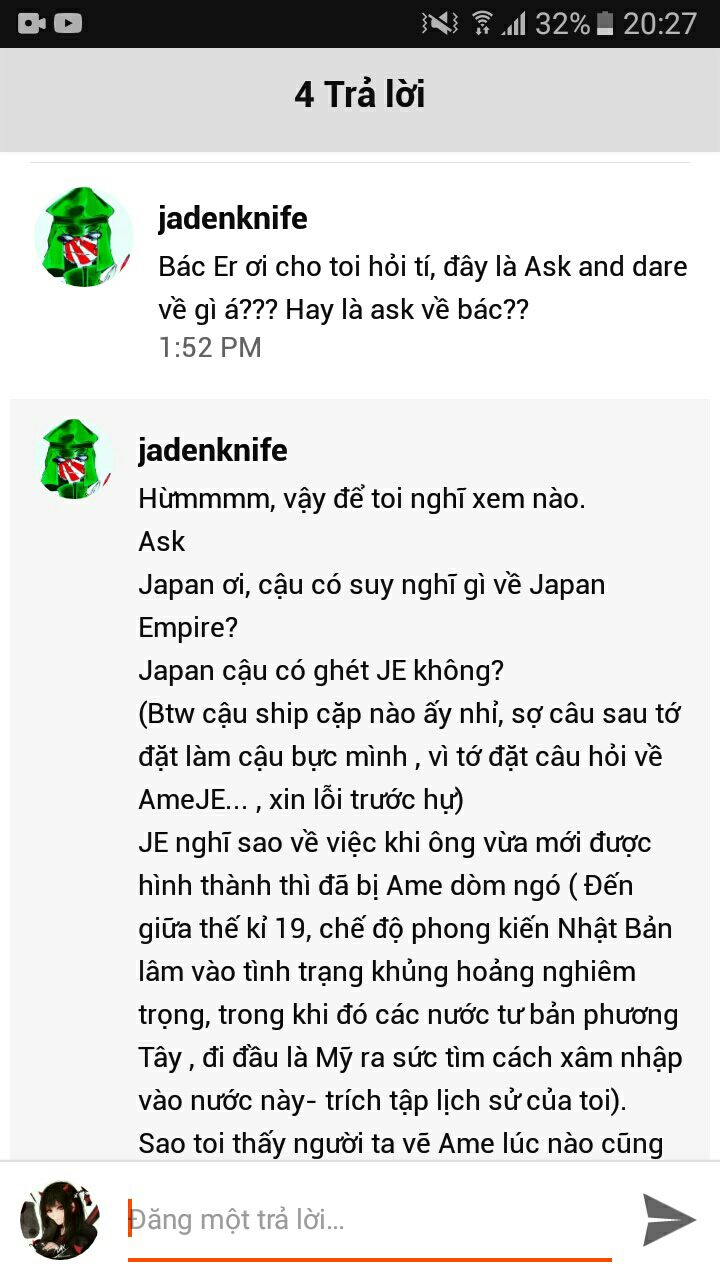720x1280 pixels.
Task: Tap the 1:52 PM comment timestamp
Action: [x=210, y=347]
